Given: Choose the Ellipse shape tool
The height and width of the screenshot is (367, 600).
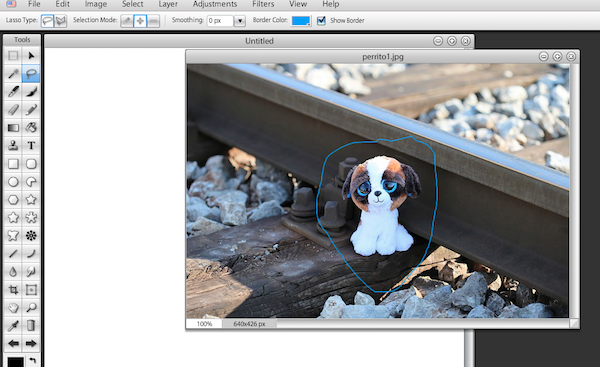Looking at the screenshot, I should [13, 182].
